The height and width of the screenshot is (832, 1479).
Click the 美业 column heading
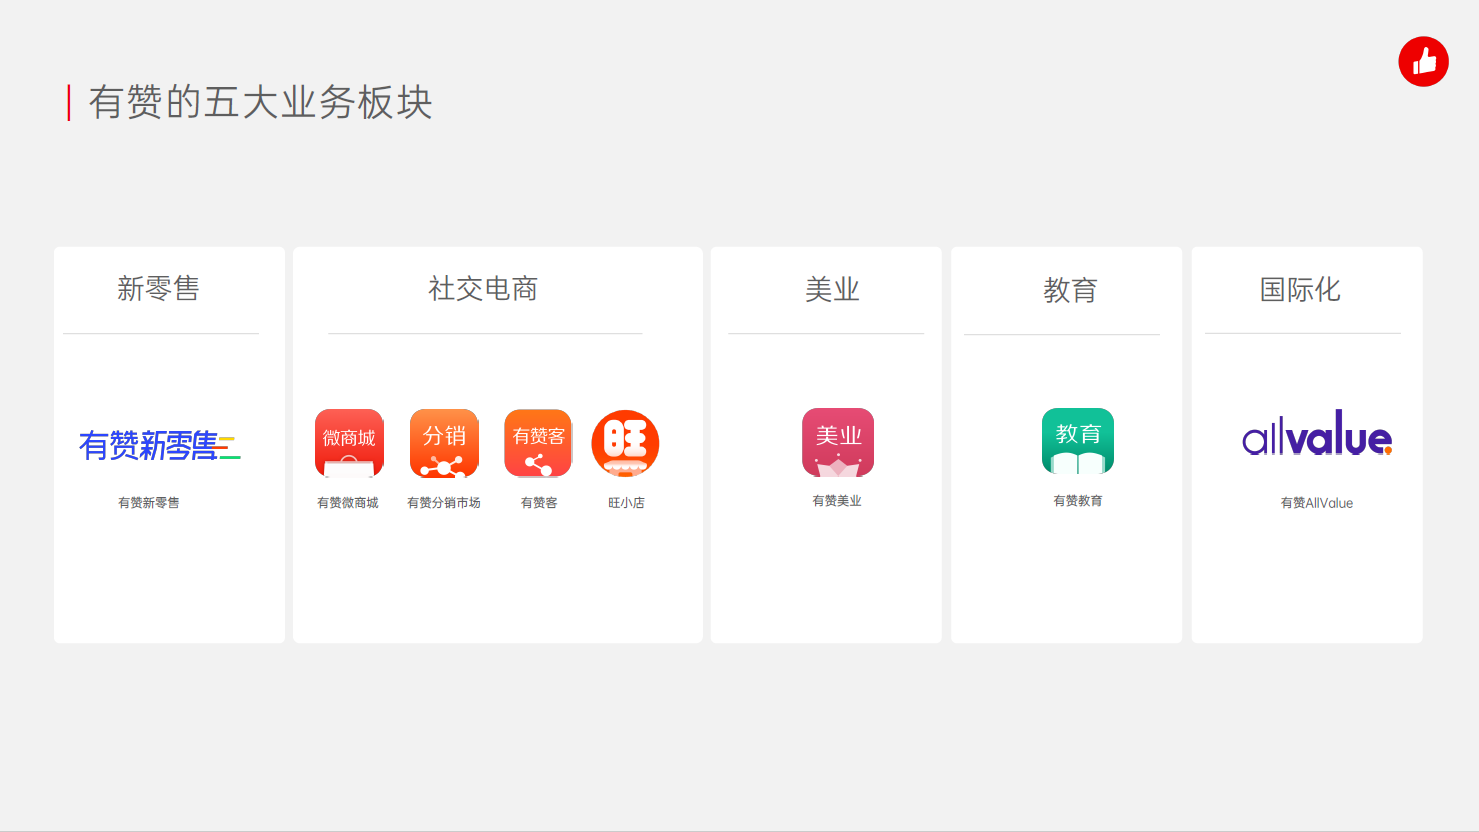point(832,290)
